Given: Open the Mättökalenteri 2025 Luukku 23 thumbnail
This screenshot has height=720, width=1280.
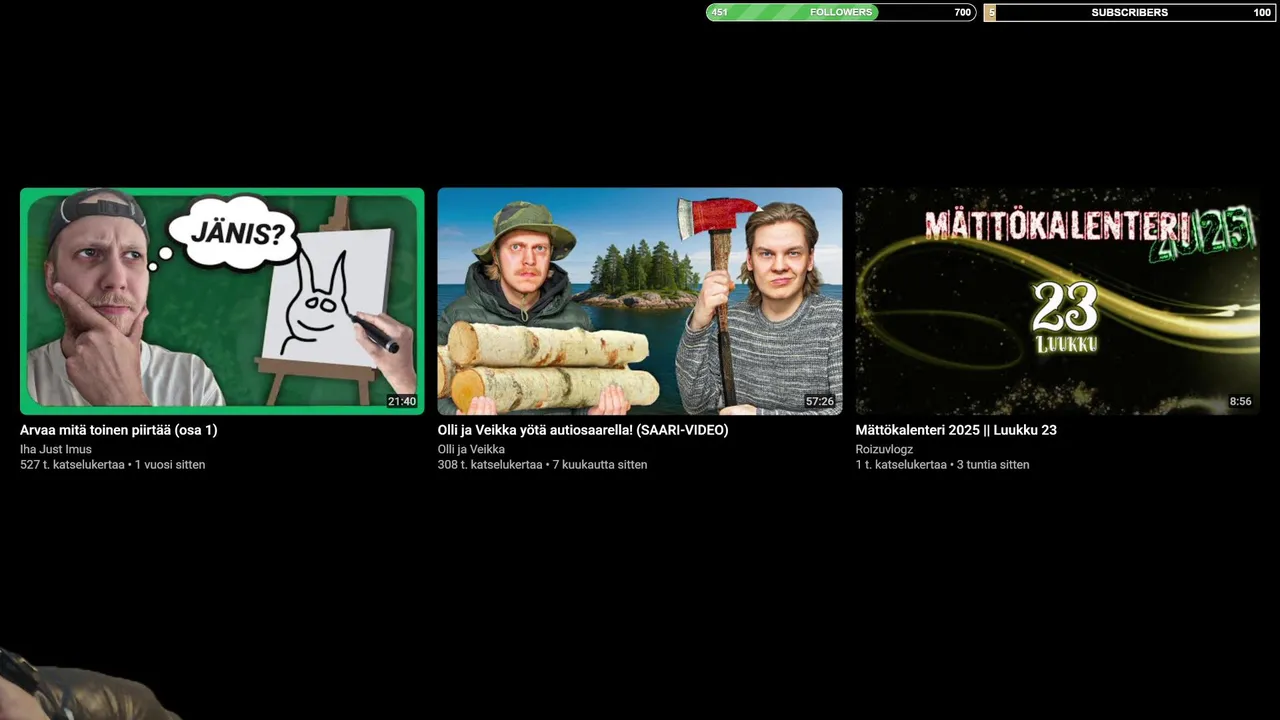Looking at the screenshot, I should click(1058, 301).
